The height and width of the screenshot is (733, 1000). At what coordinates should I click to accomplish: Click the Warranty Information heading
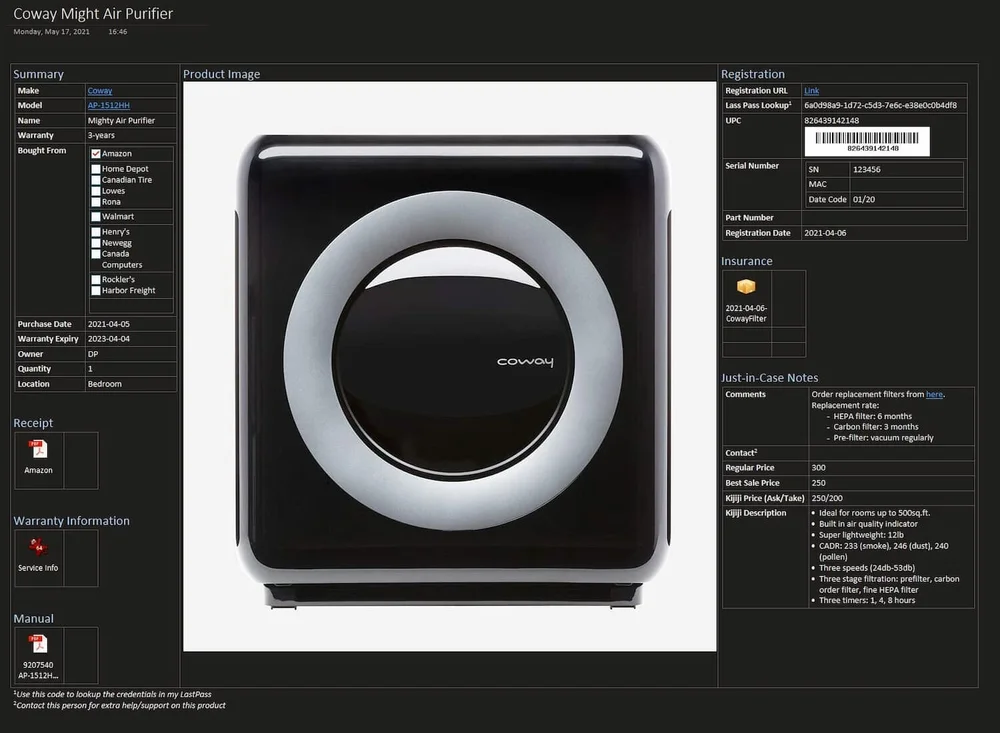pyautogui.click(x=71, y=521)
